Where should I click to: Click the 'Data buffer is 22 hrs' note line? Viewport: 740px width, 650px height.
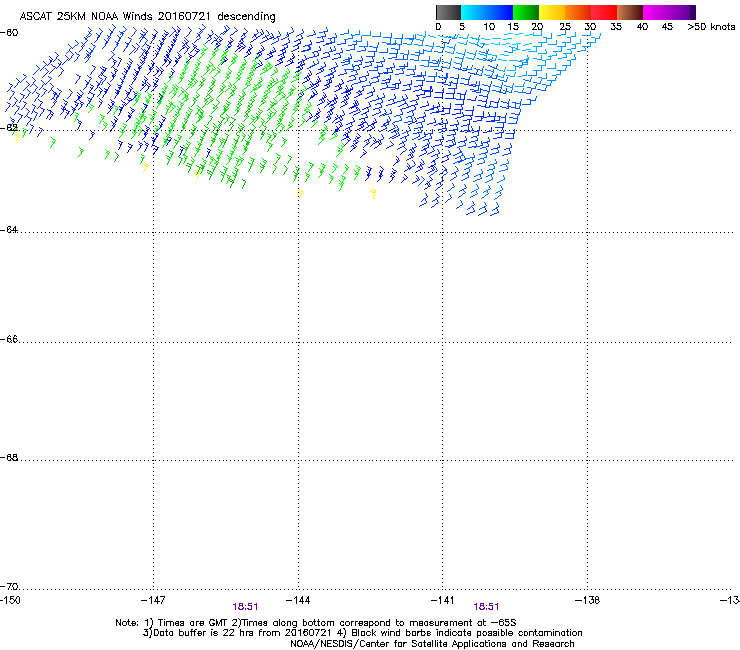(362, 633)
